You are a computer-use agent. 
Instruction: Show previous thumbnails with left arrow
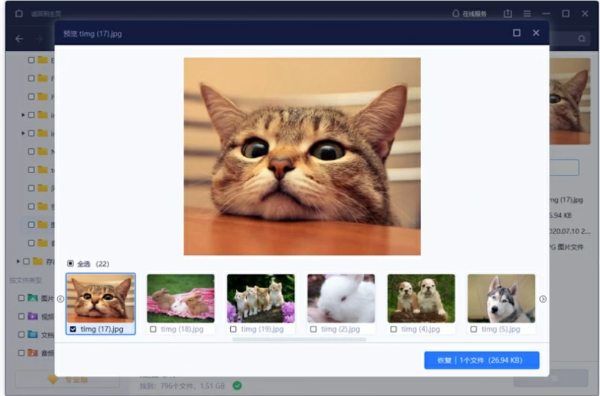(x=60, y=299)
